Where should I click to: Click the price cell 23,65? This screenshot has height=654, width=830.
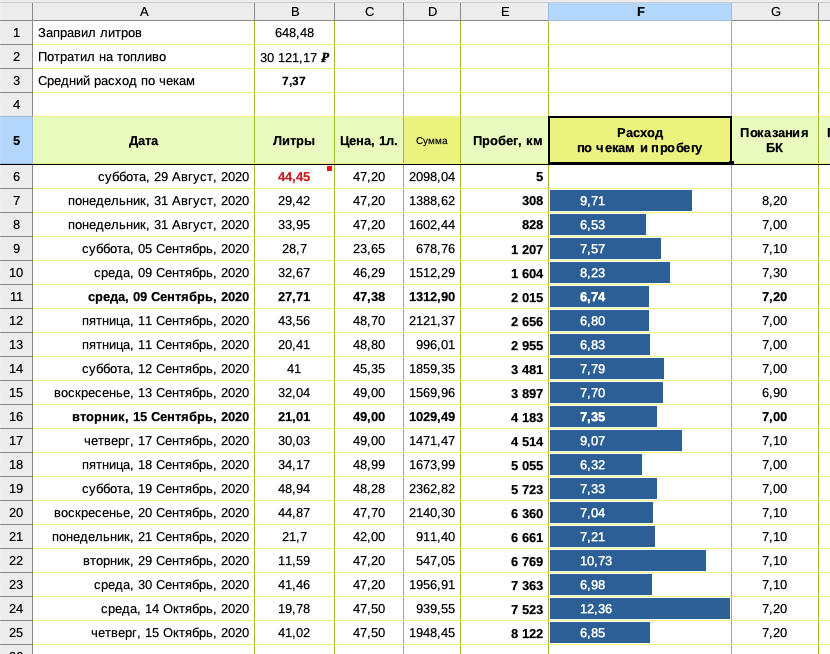click(x=369, y=249)
